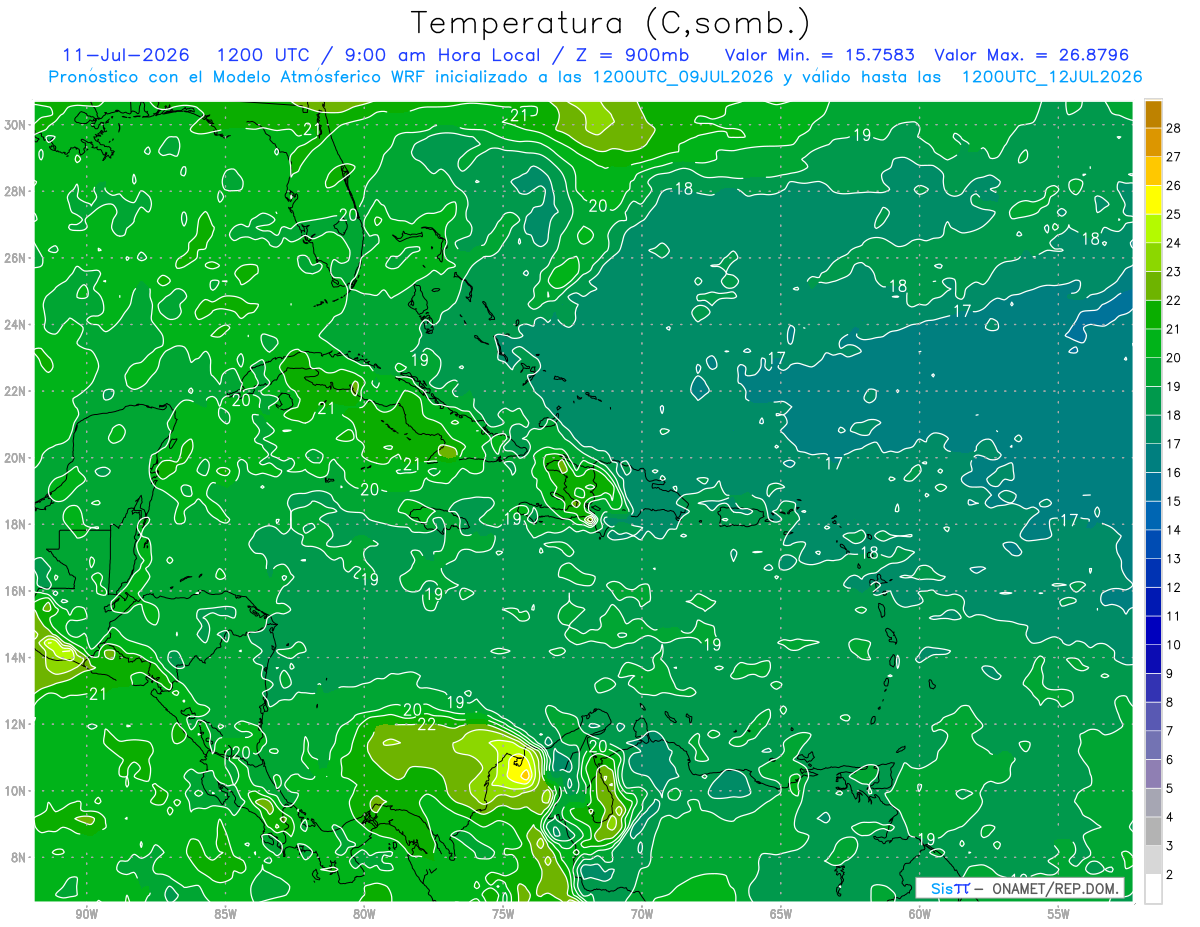Select valid-until time "1200UTC_12JUL2026"
Image resolution: width=1200 pixels, height=927 pixels.
(x=1052, y=77)
